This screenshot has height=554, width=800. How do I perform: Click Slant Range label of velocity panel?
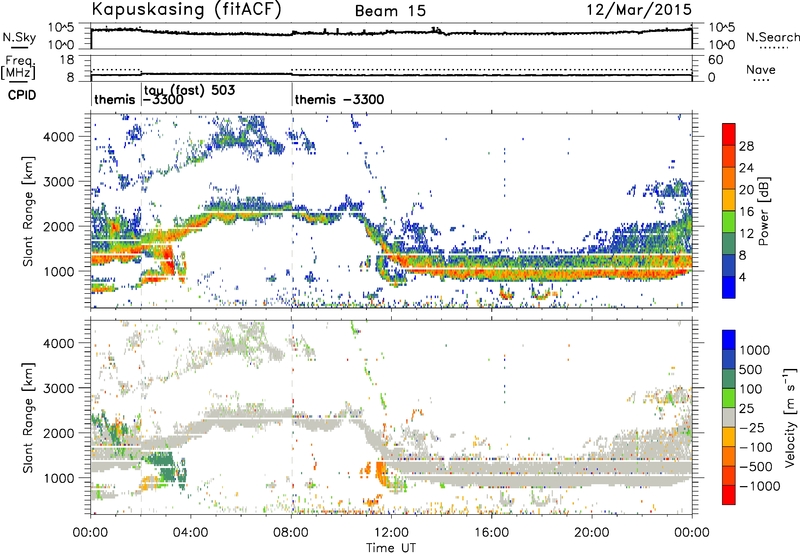[x=28, y=417]
